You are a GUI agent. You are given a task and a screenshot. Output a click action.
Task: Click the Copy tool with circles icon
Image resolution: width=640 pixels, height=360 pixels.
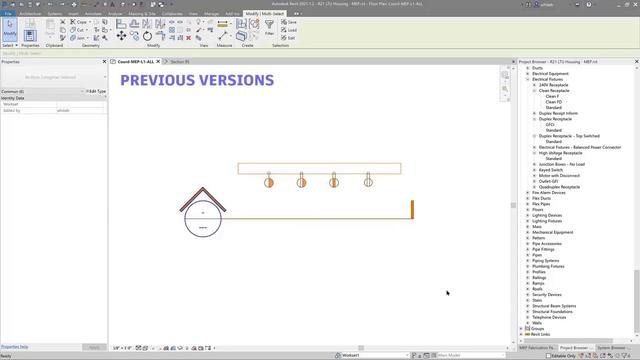click(x=134, y=36)
